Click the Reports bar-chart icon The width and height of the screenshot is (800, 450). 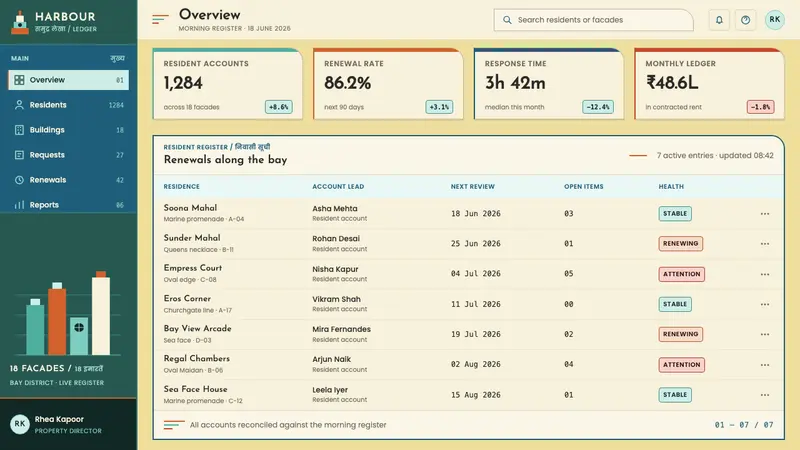(x=19, y=205)
